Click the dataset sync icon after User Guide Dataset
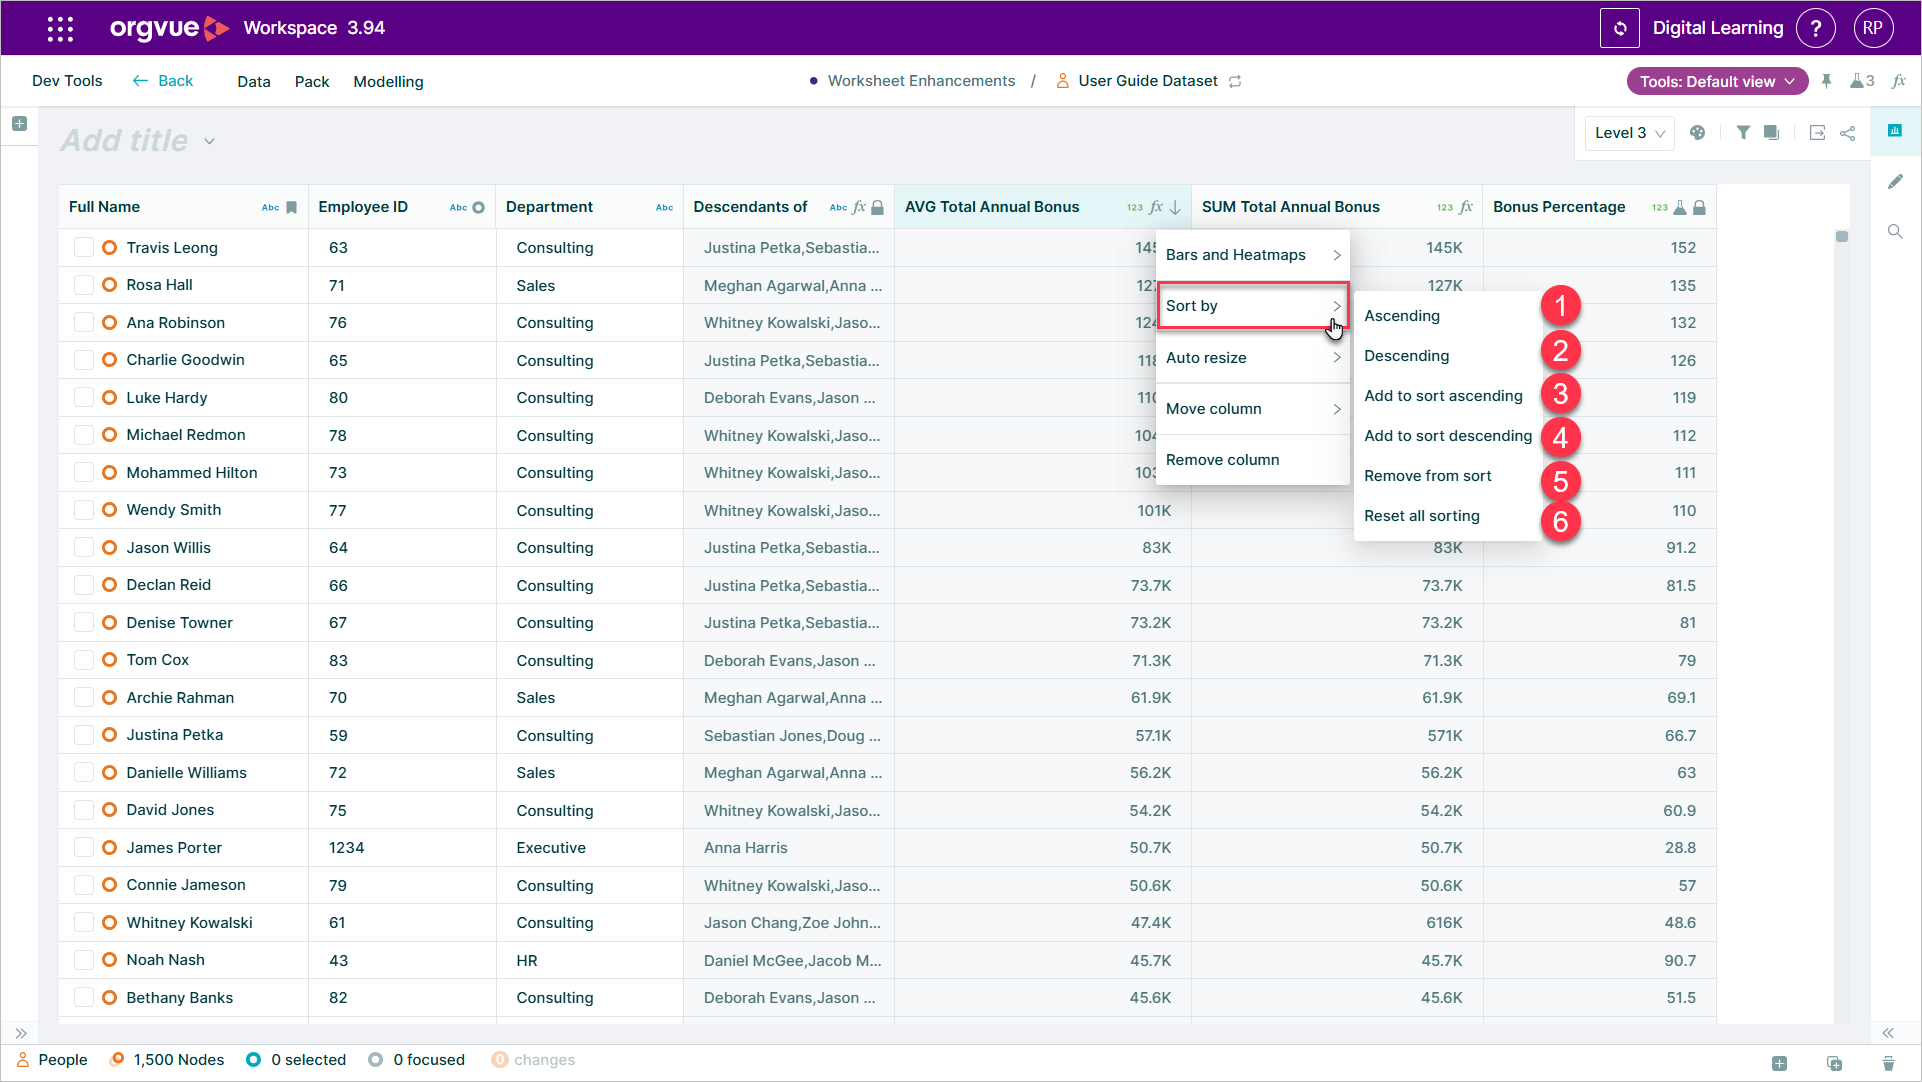The height and width of the screenshot is (1082, 1922). pos(1235,82)
